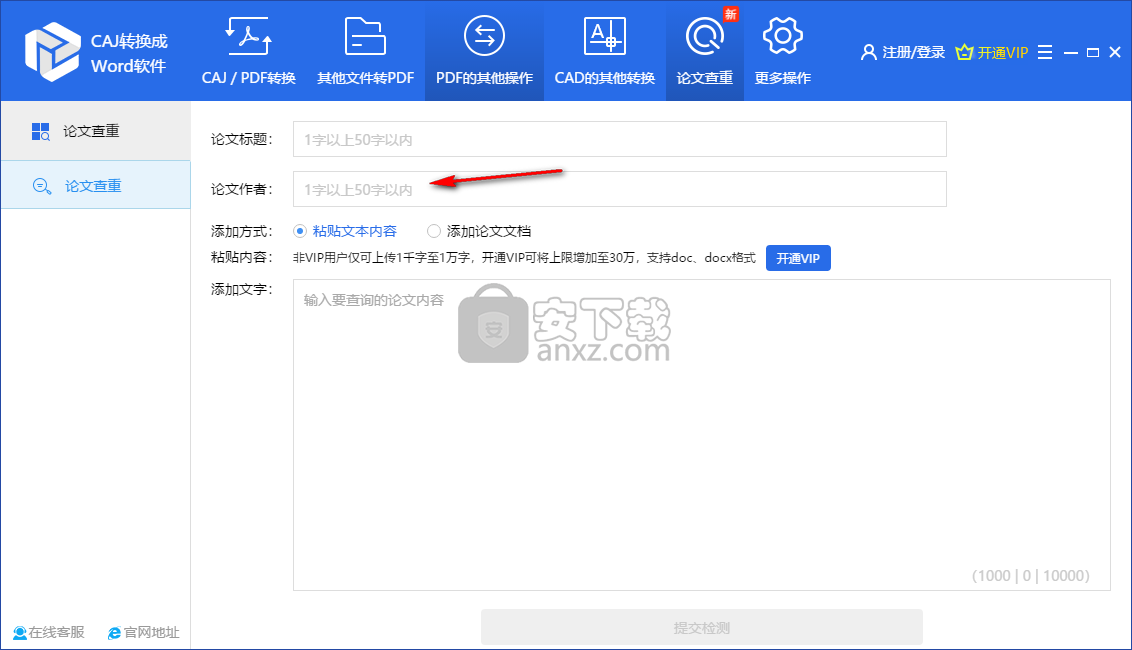This screenshot has height=650, width=1132.
Task: Click the magnifier icon of sidebar 论文查重 item
Action: tap(42, 186)
